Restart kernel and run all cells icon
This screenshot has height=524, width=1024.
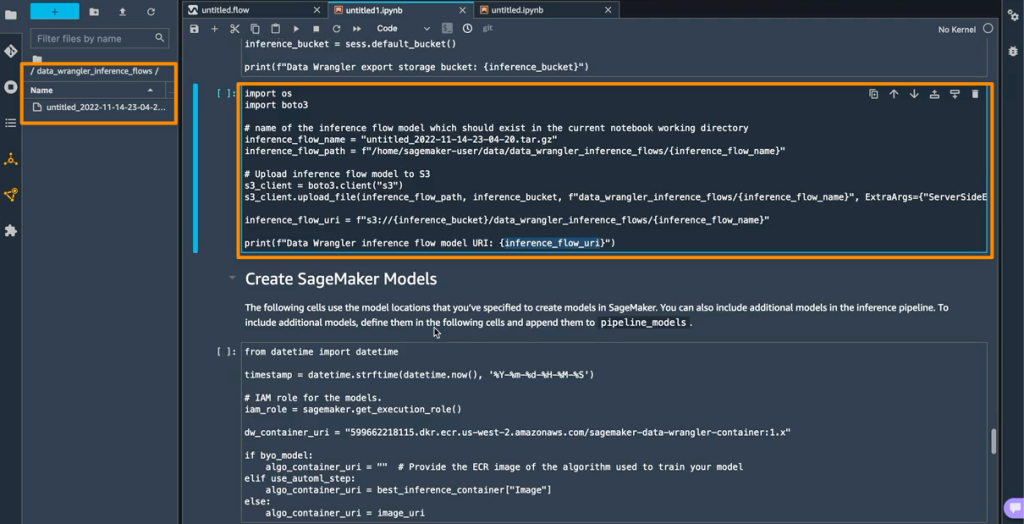click(357, 29)
